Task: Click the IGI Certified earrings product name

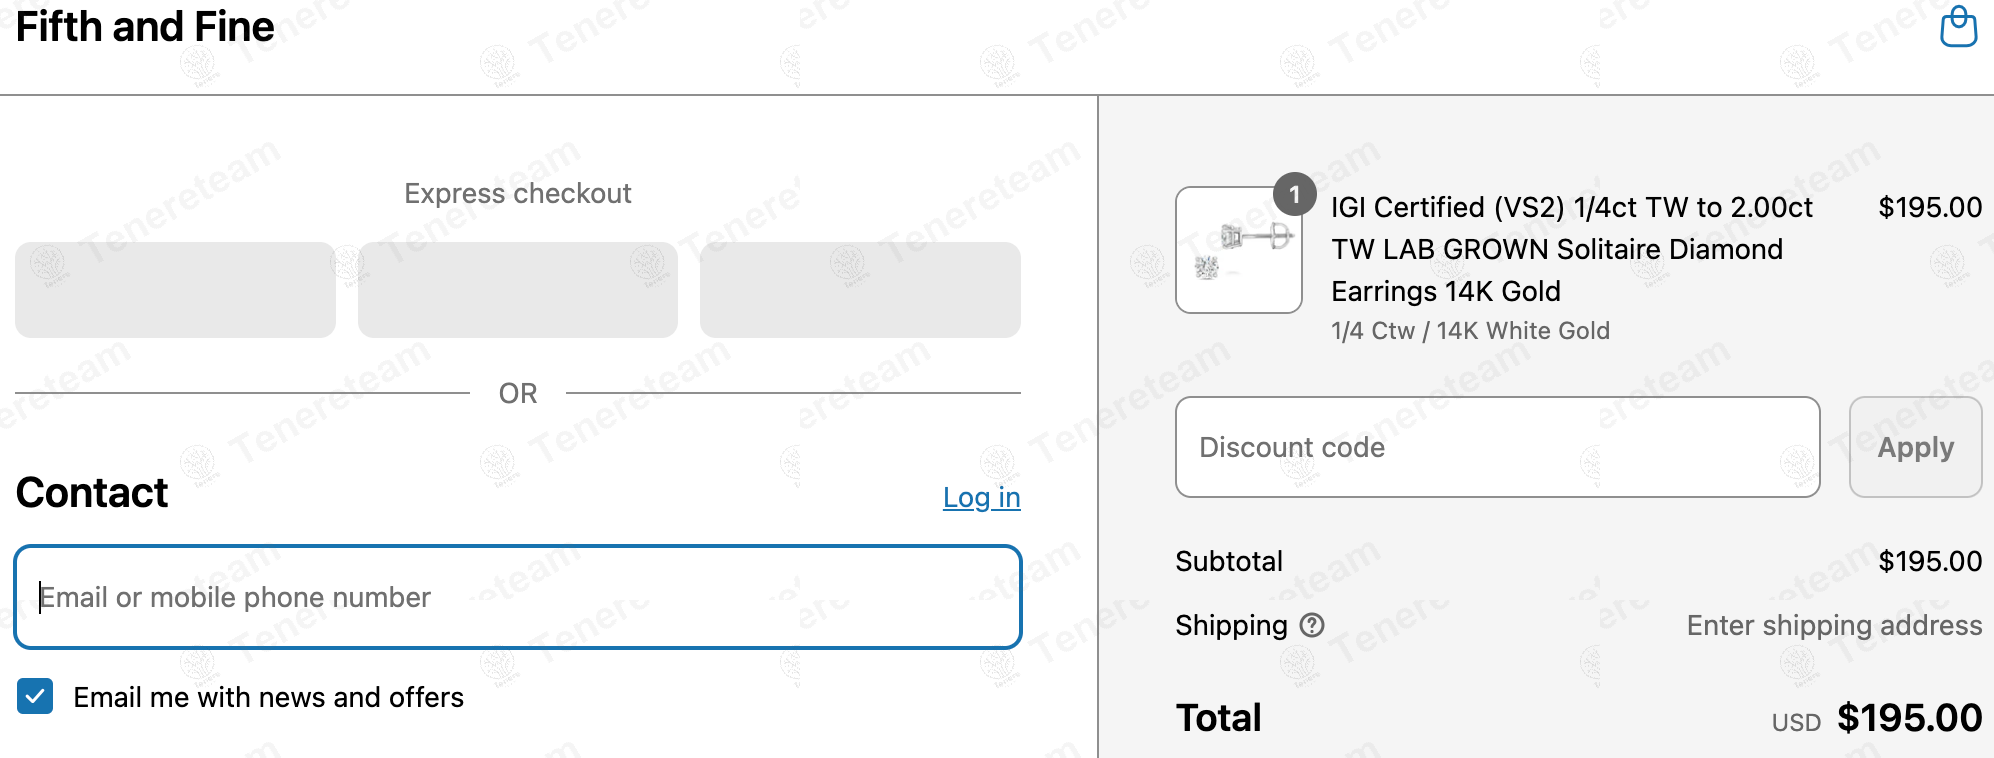Action: coord(1571,249)
